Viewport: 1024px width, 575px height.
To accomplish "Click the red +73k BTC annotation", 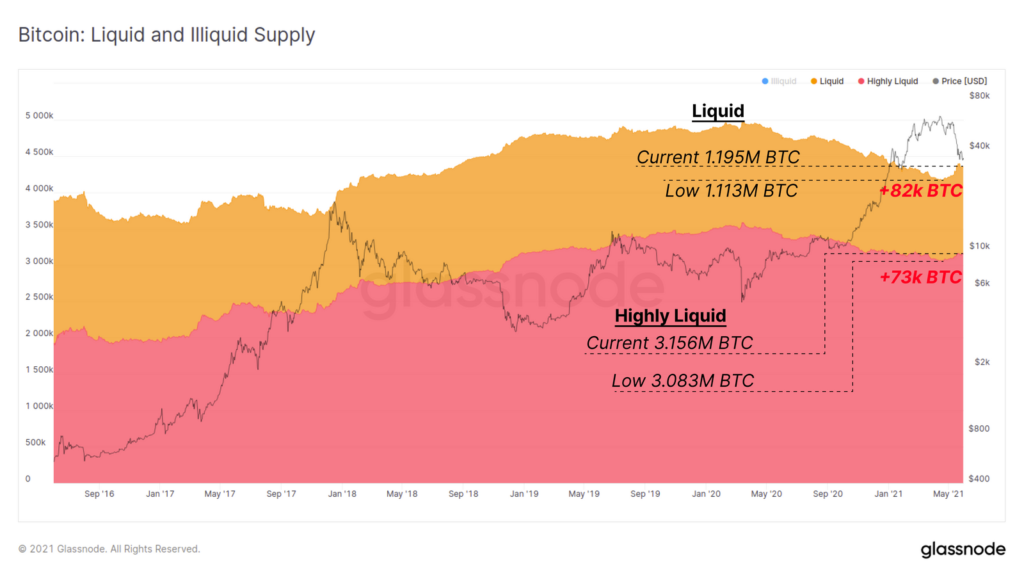I will point(920,277).
